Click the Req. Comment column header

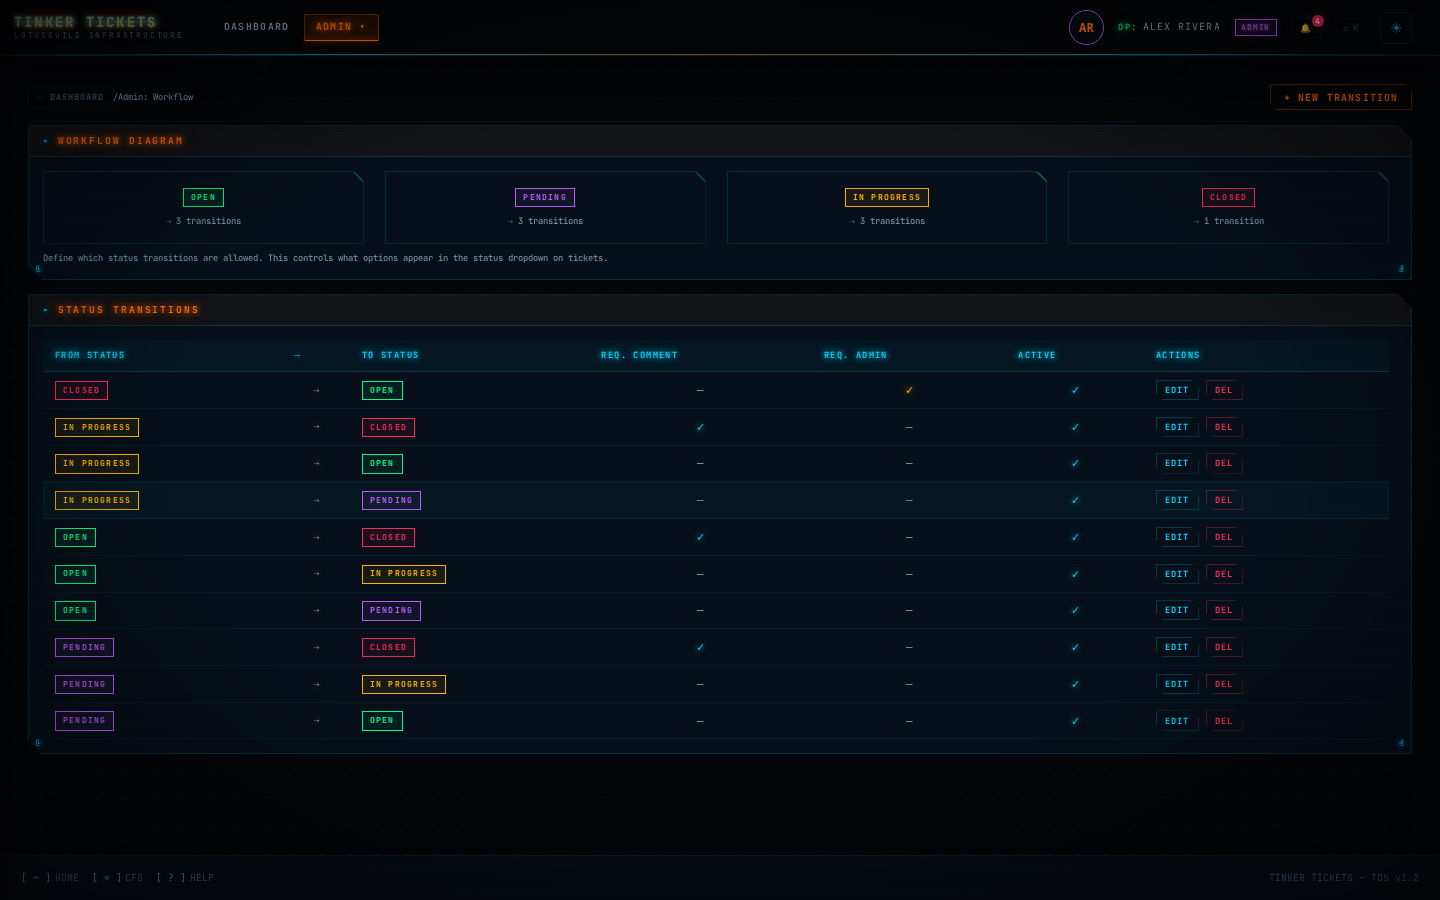(x=639, y=355)
